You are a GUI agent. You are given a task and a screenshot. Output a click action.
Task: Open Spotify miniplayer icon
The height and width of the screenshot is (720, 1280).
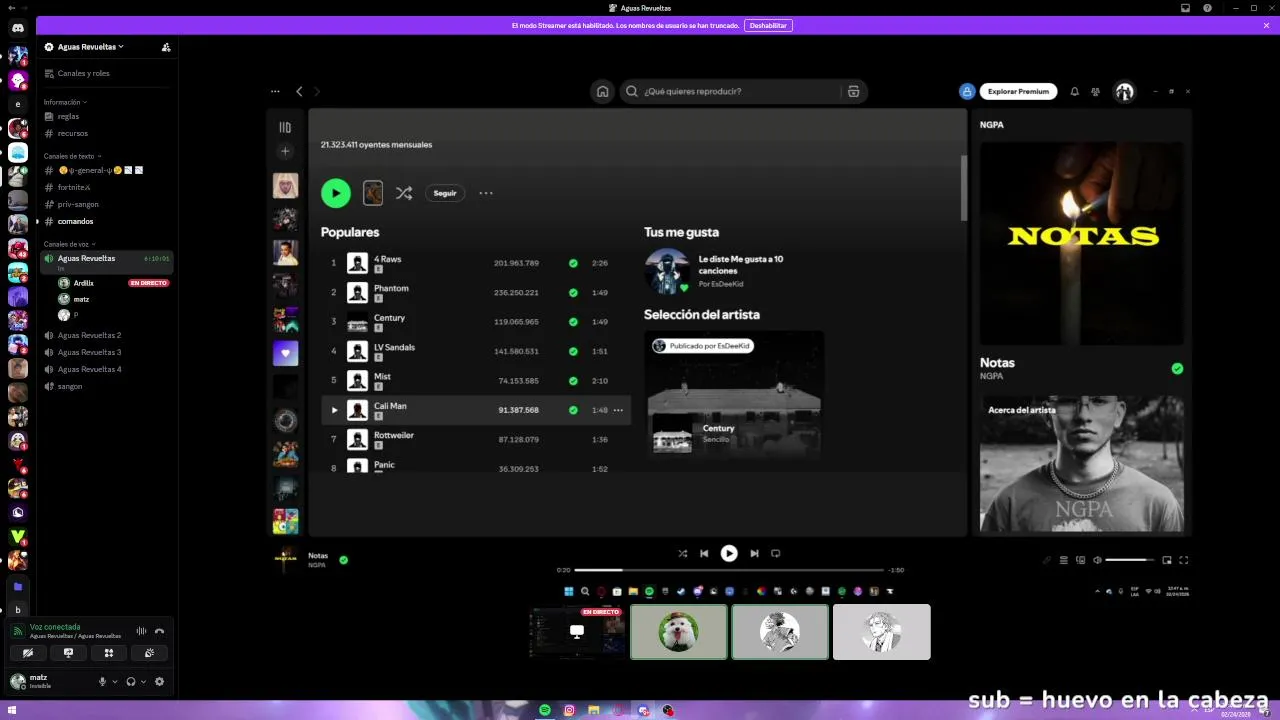(1167, 560)
